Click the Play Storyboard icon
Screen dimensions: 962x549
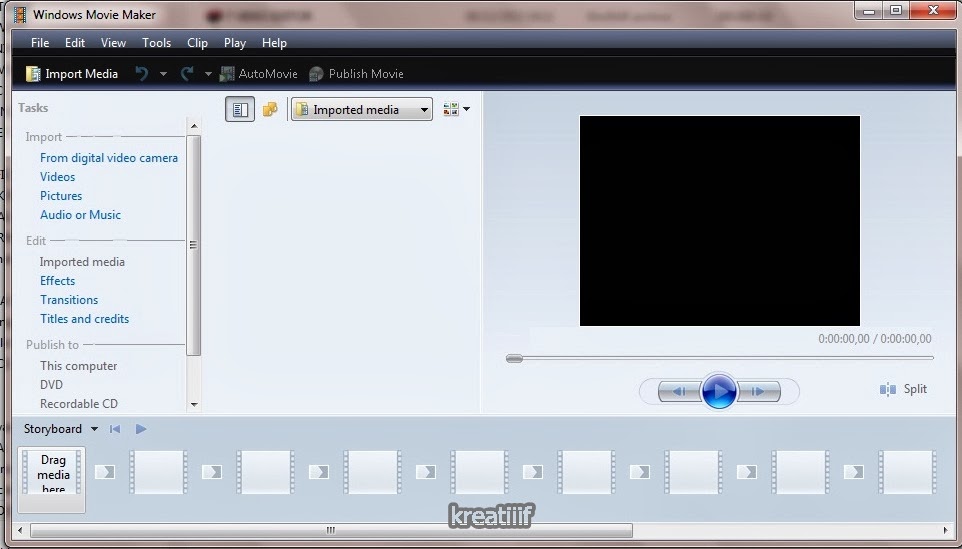(x=141, y=429)
